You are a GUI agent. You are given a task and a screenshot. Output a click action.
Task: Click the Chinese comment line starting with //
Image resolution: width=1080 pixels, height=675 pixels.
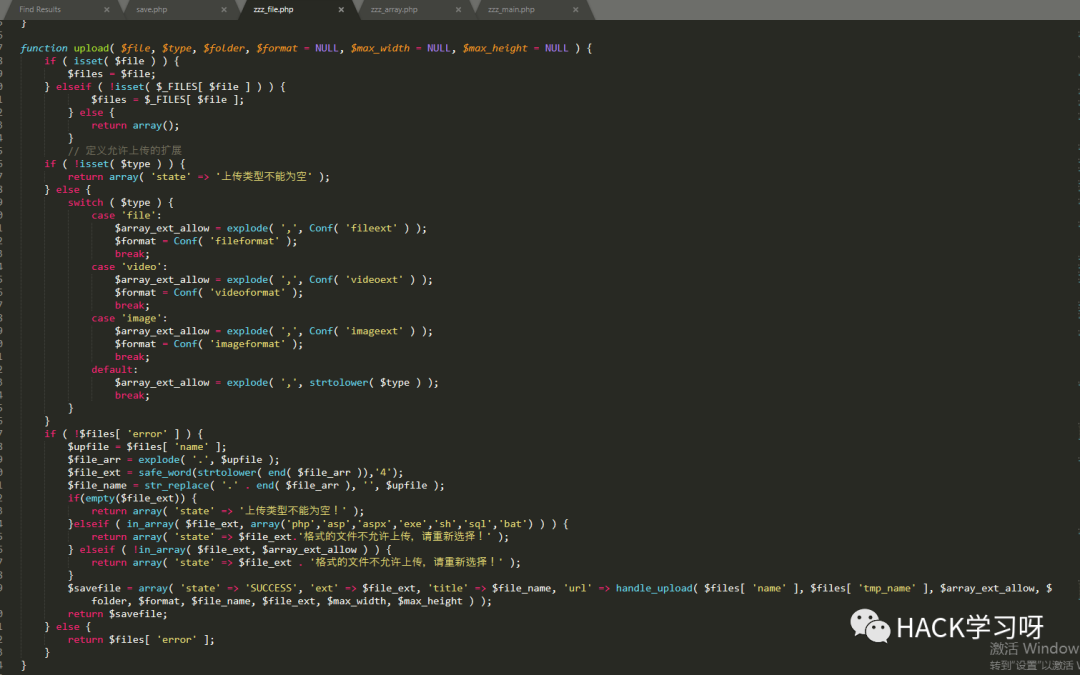(x=125, y=151)
